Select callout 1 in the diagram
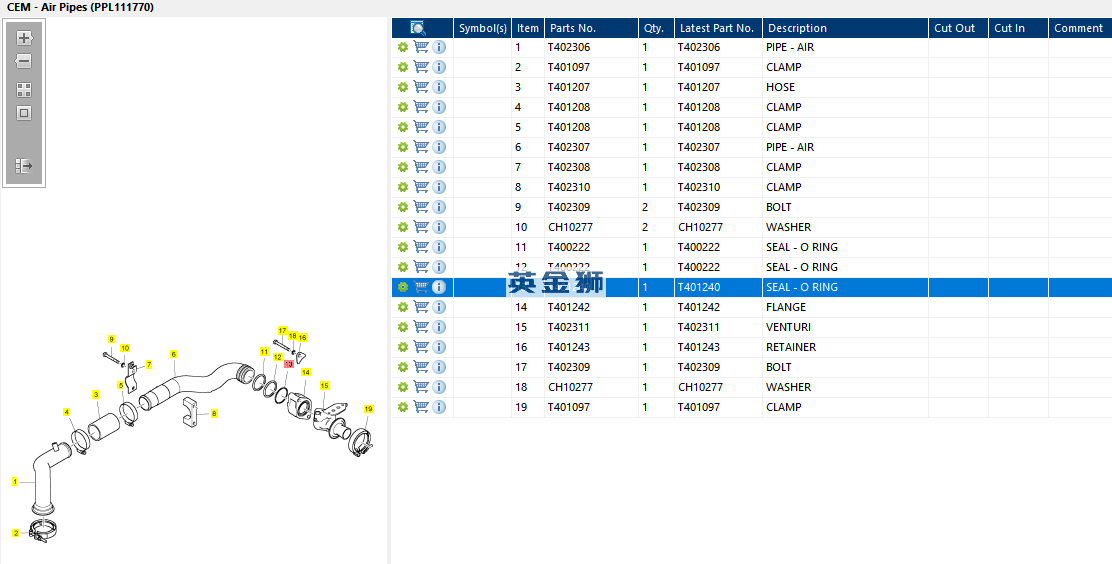 (15, 482)
